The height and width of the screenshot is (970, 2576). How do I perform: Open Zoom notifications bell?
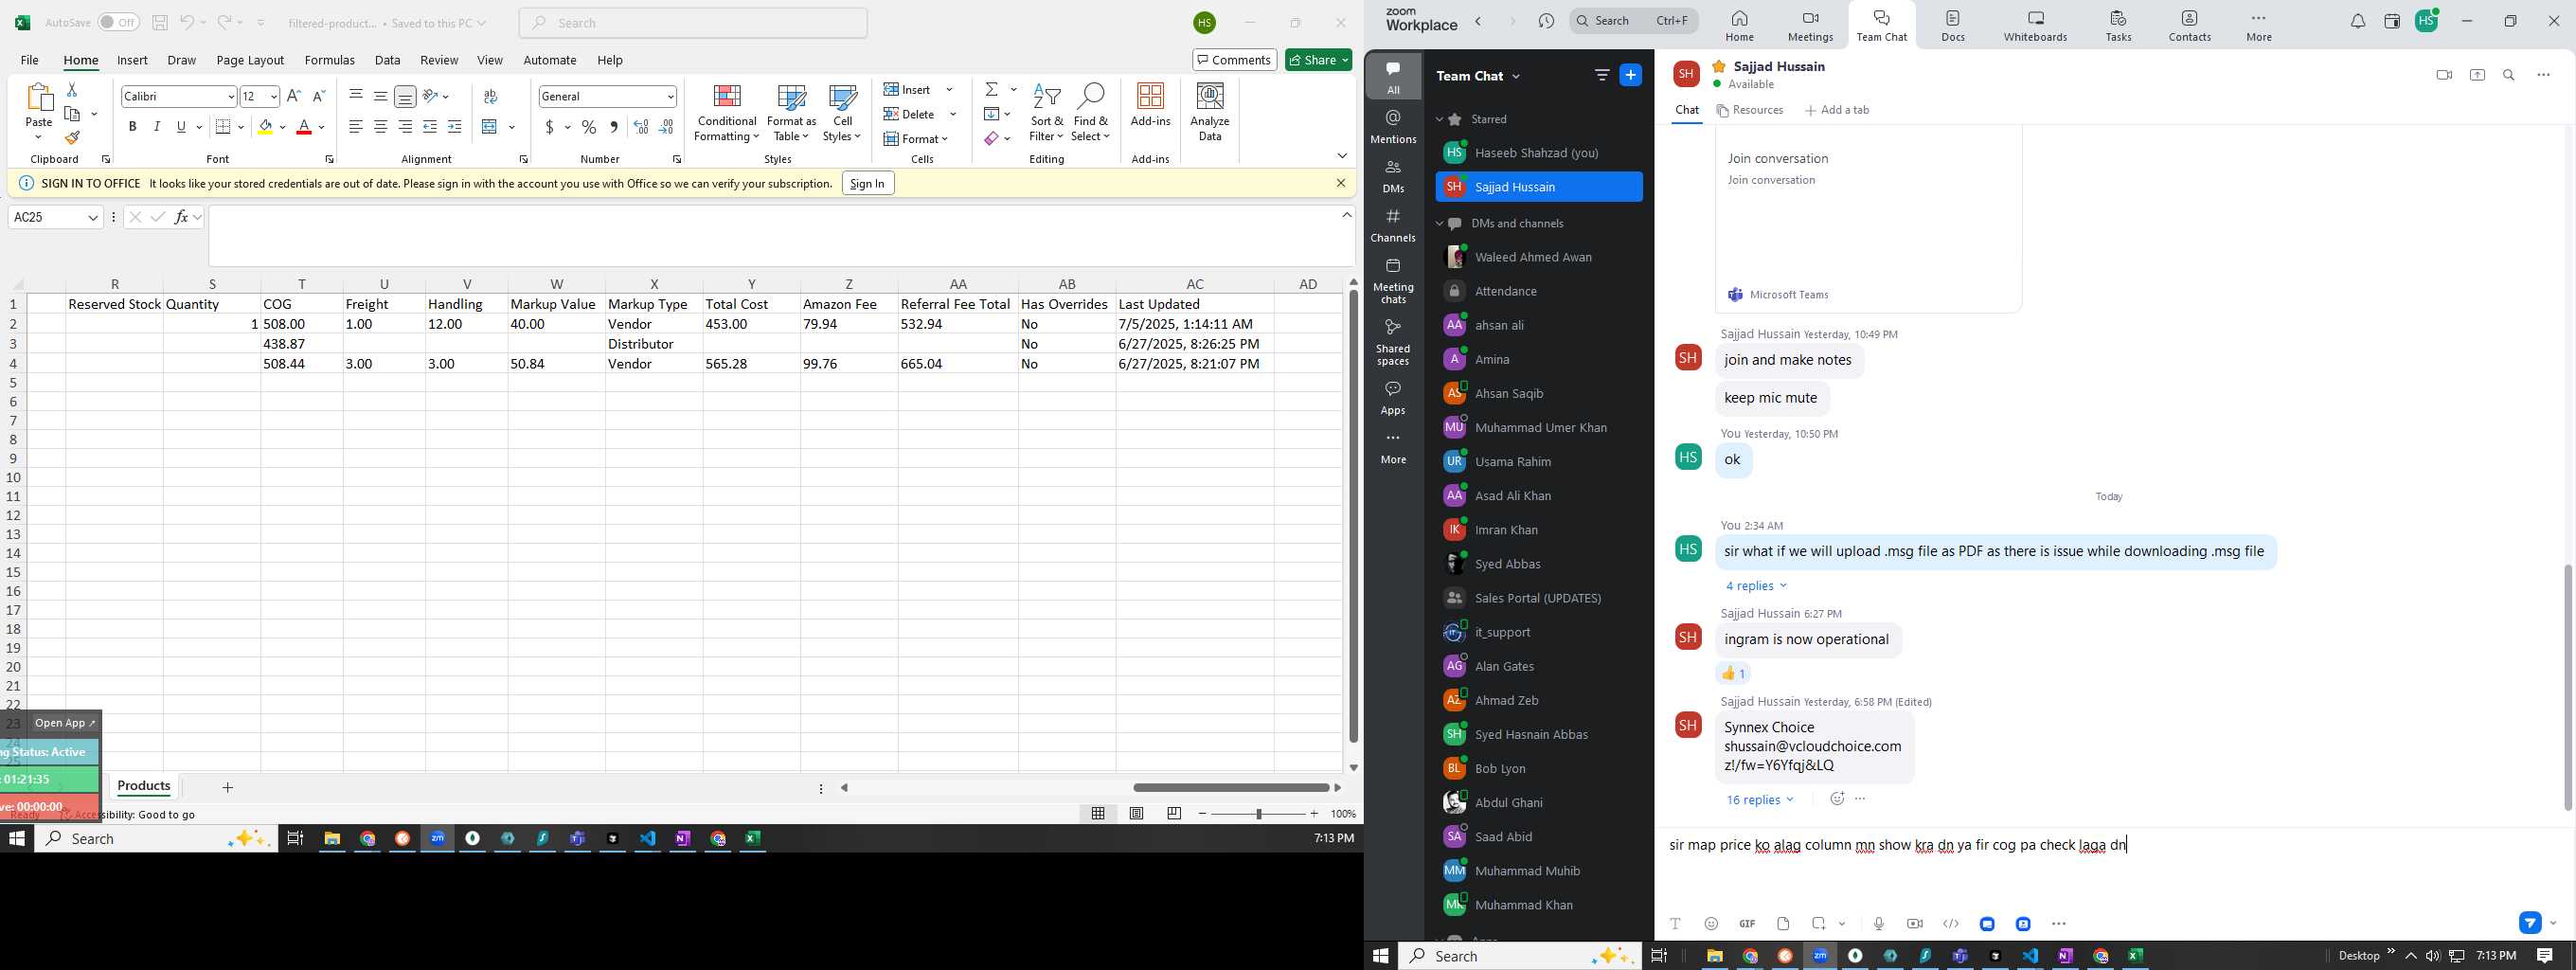2357,21
